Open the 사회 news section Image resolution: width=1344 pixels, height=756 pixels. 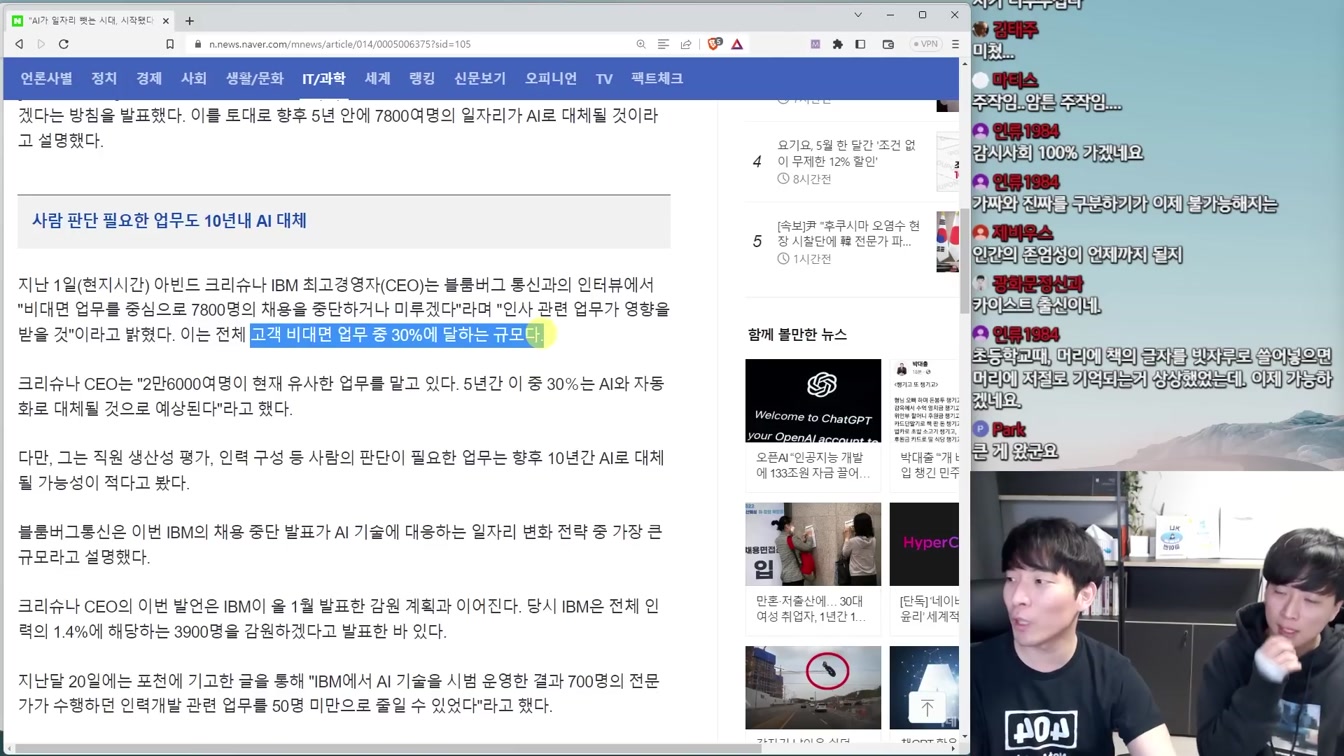194,78
